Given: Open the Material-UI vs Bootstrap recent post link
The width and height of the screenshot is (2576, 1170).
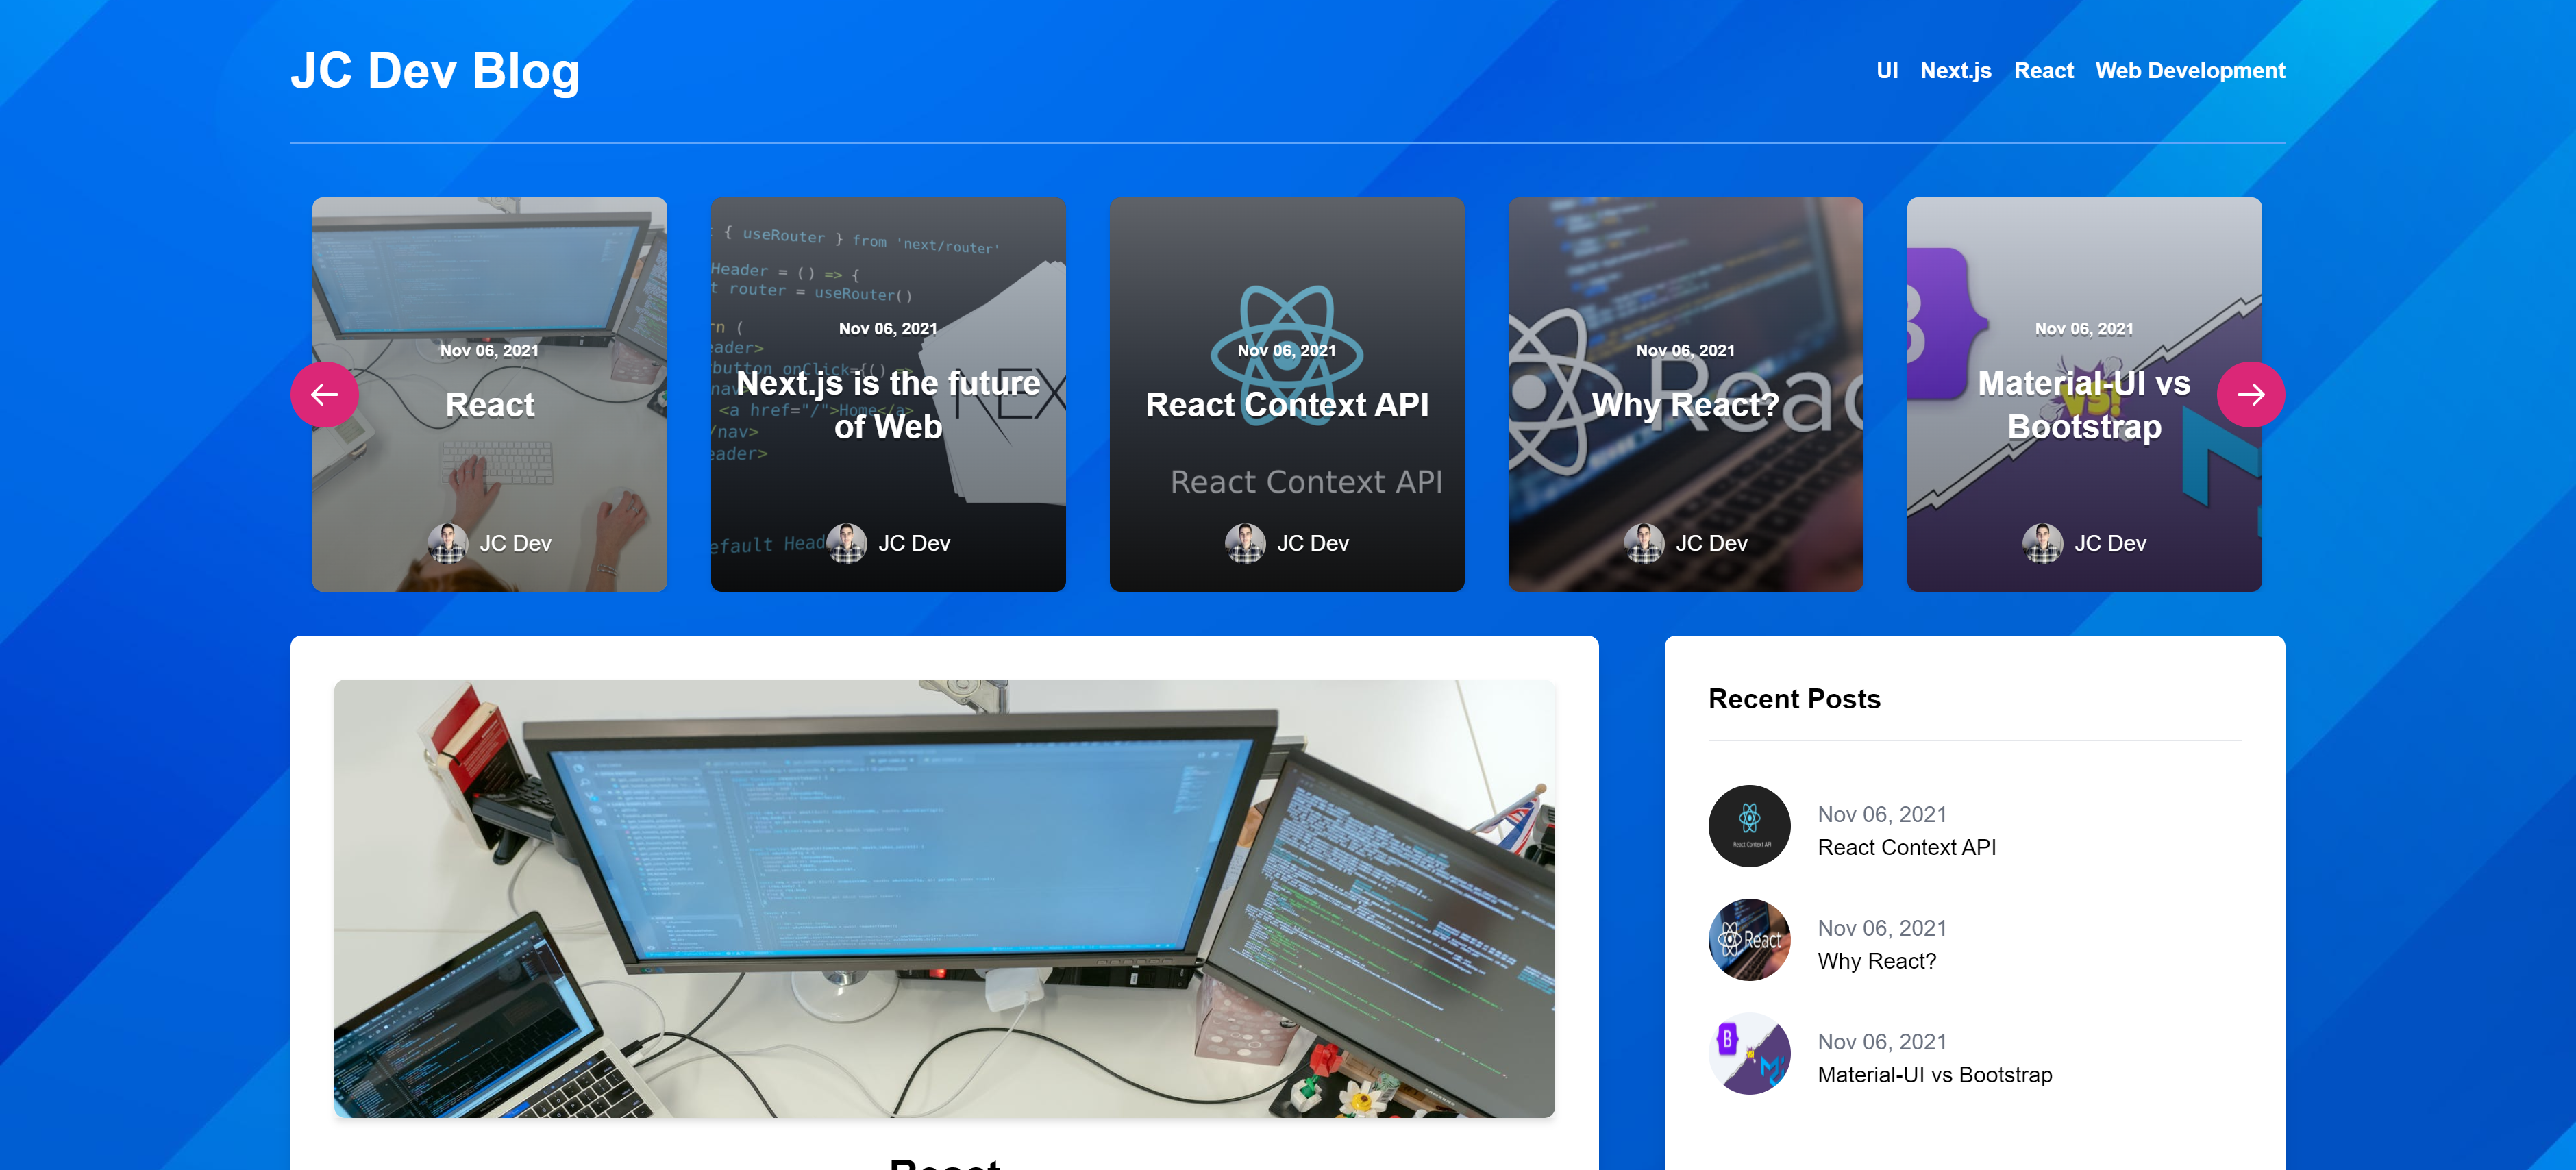Looking at the screenshot, I should [1934, 1075].
